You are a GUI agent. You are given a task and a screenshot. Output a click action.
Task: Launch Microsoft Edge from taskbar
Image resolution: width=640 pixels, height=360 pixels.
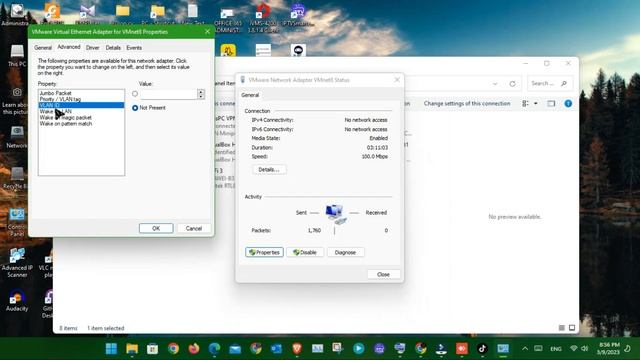tap(214, 349)
